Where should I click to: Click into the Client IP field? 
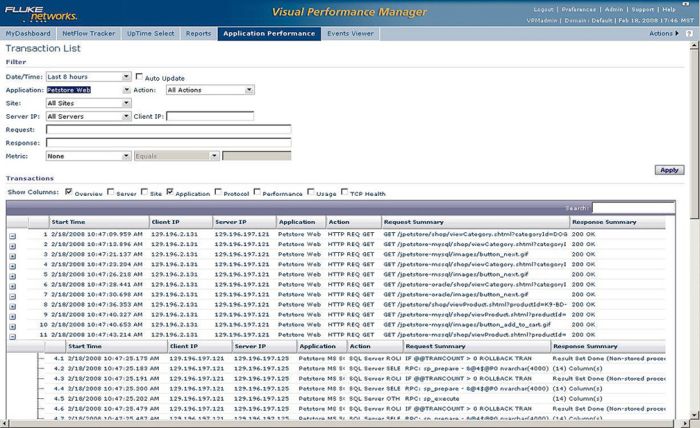(210, 116)
